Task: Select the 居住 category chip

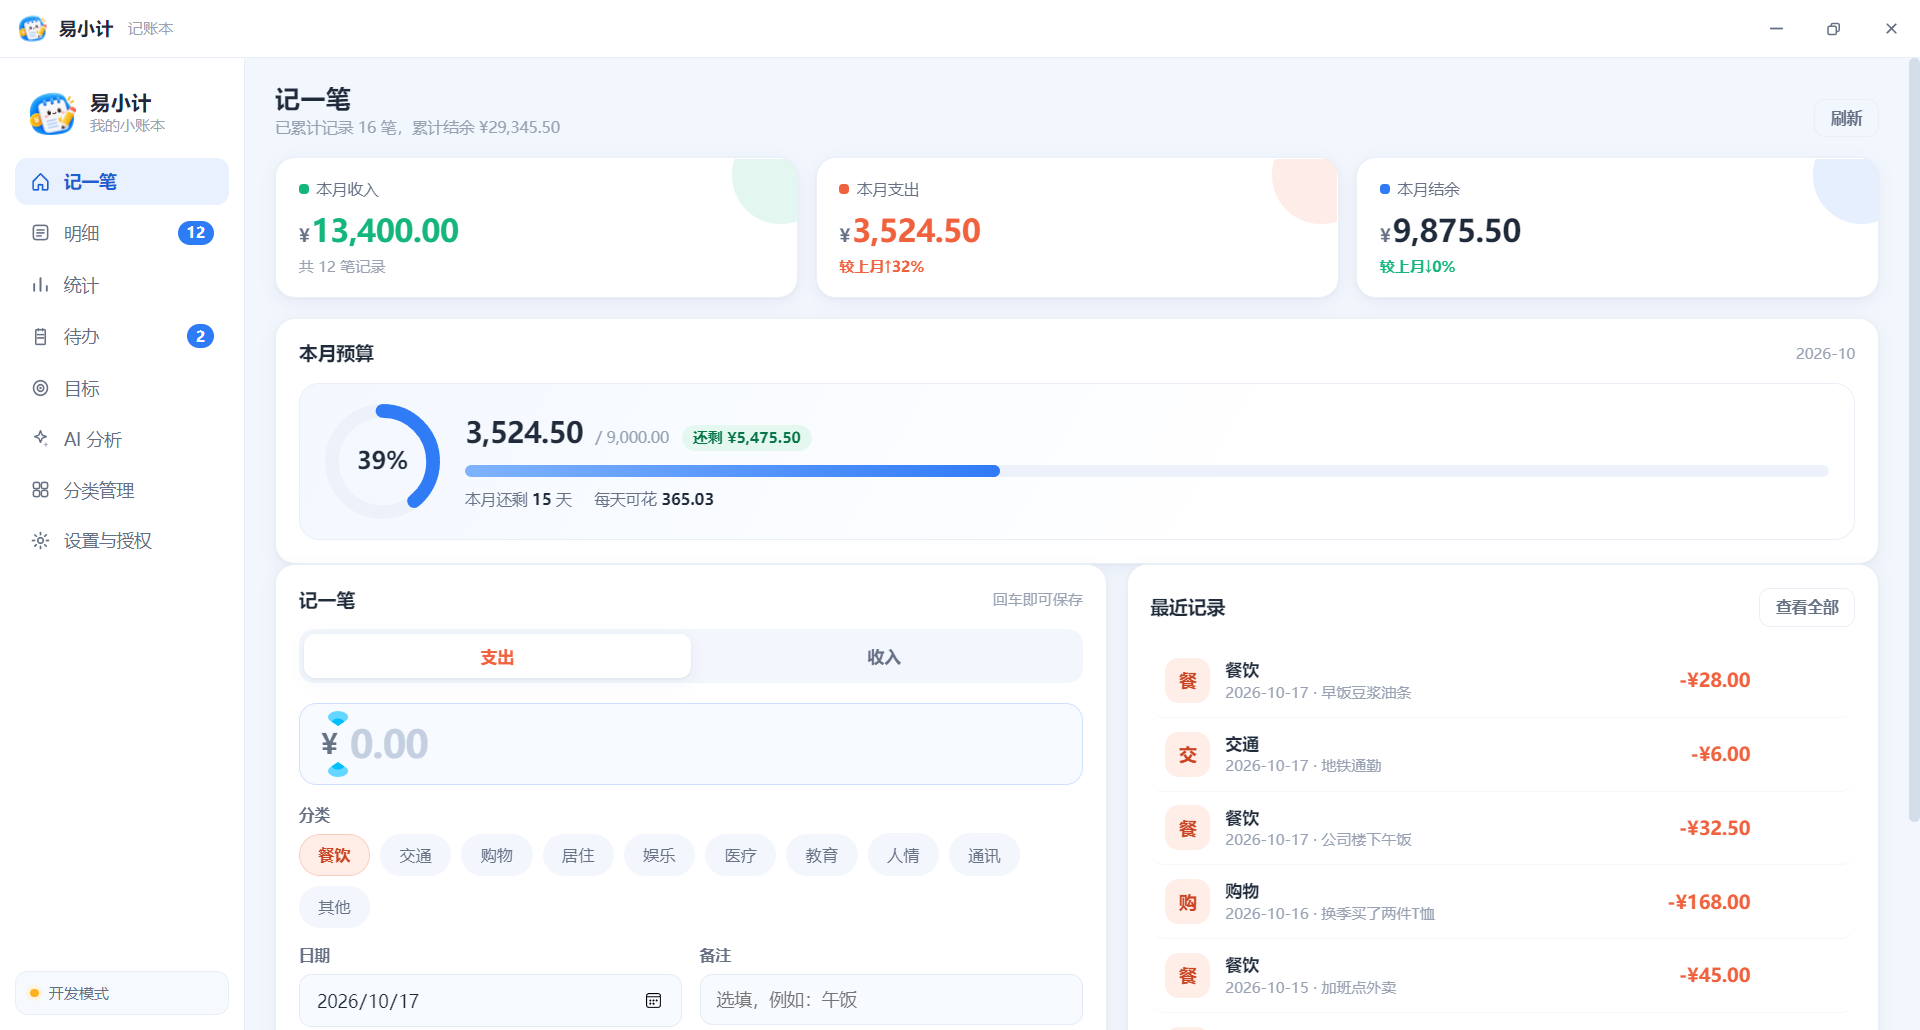Action: click(x=578, y=855)
